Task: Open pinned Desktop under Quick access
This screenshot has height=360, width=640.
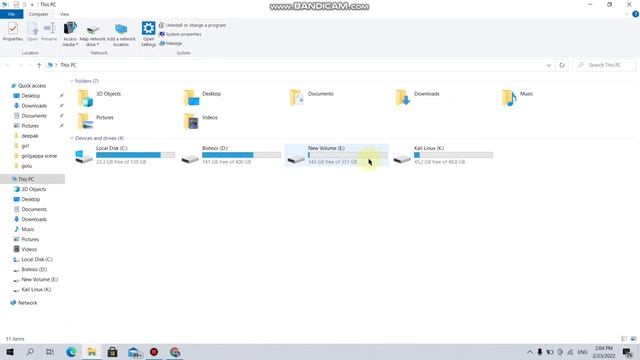Action: 31,96
